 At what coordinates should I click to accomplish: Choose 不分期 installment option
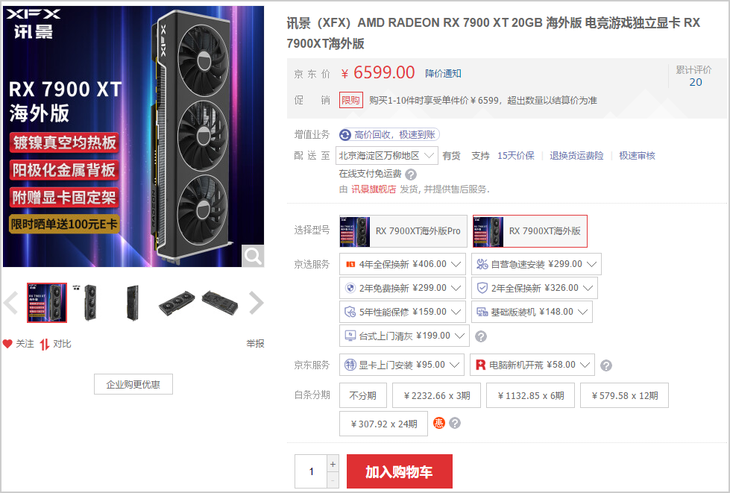click(x=363, y=395)
